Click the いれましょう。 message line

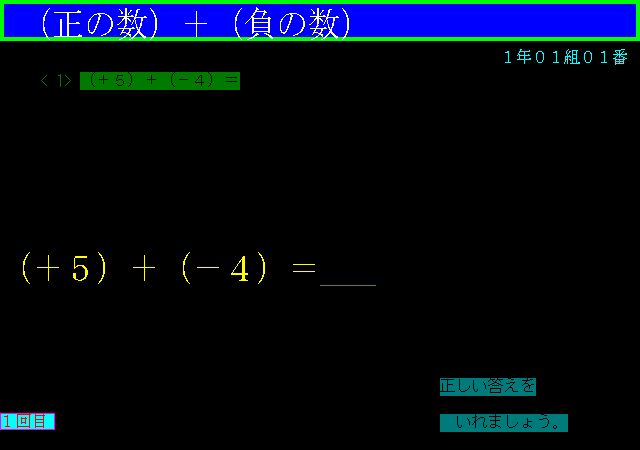click(x=504, y=422)
